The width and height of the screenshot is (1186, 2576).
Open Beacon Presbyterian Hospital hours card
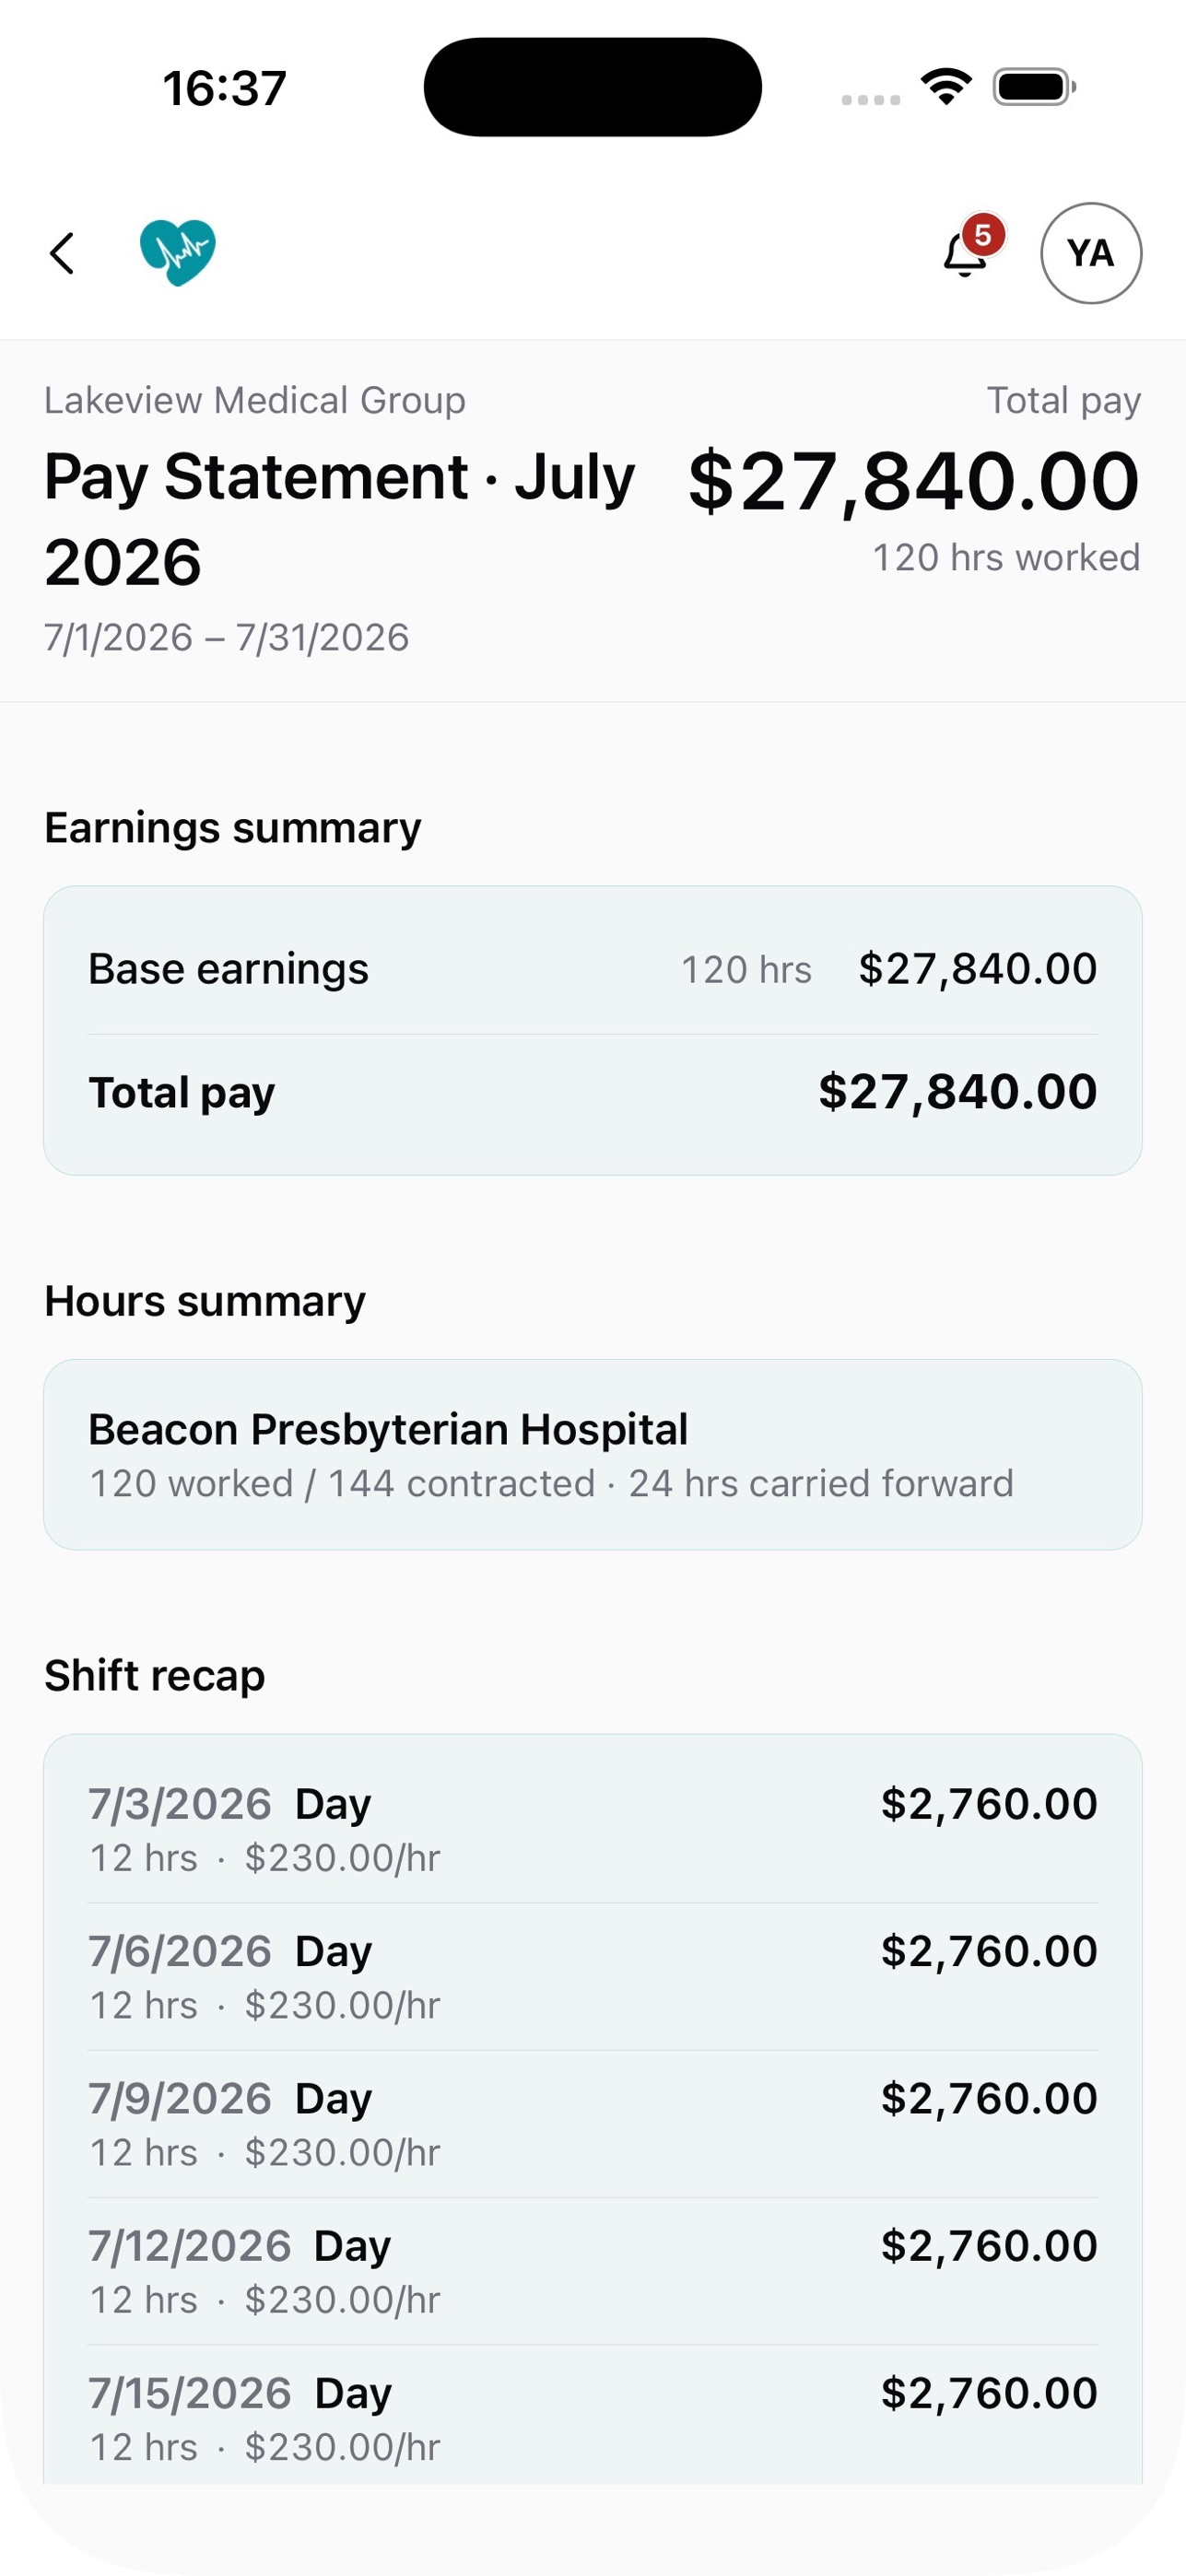coord(593,1455)
